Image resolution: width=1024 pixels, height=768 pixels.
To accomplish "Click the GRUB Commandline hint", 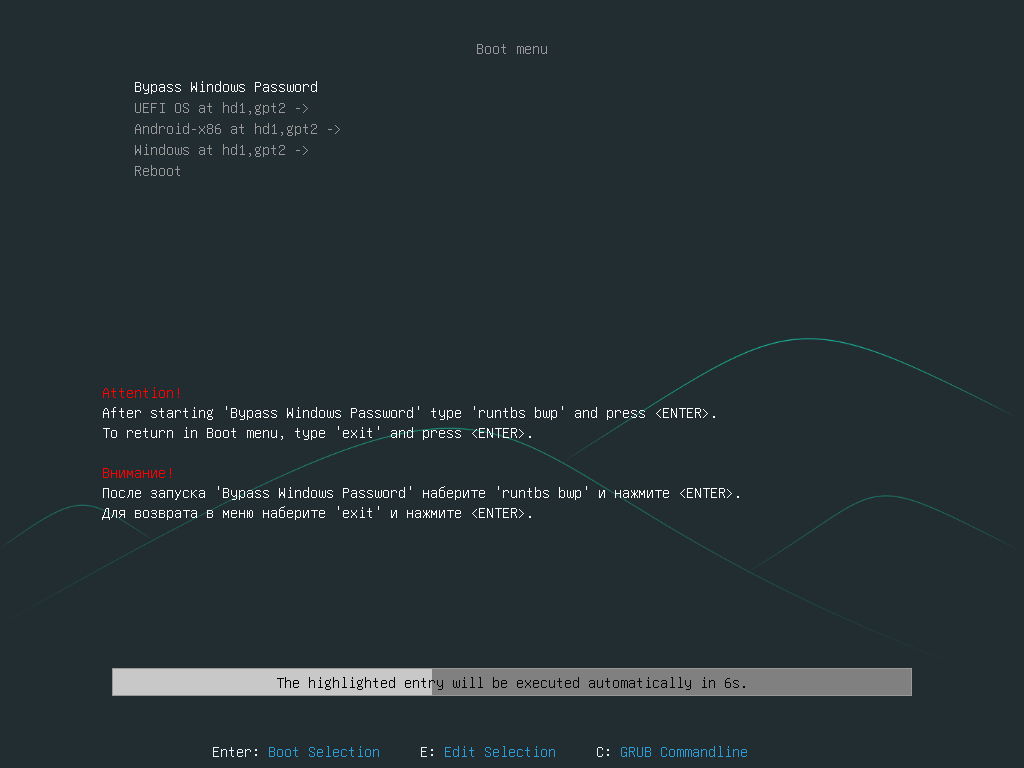I will (x=684, y=752).
